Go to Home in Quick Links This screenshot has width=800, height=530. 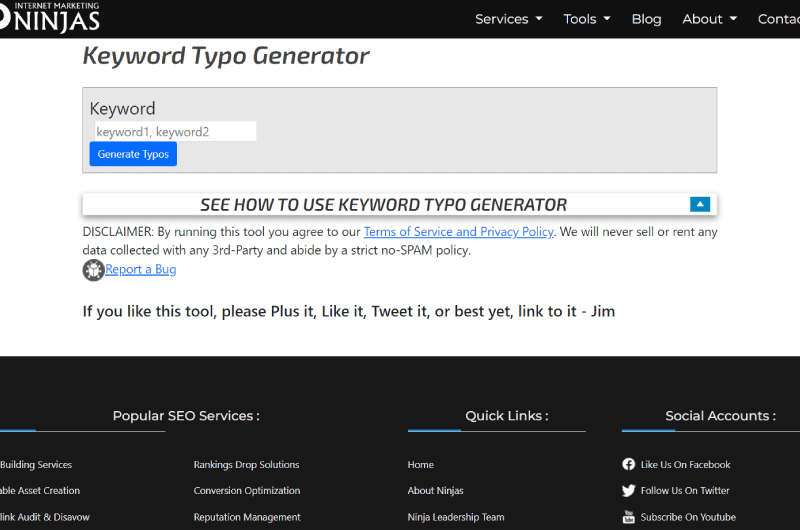pos(420,465)
